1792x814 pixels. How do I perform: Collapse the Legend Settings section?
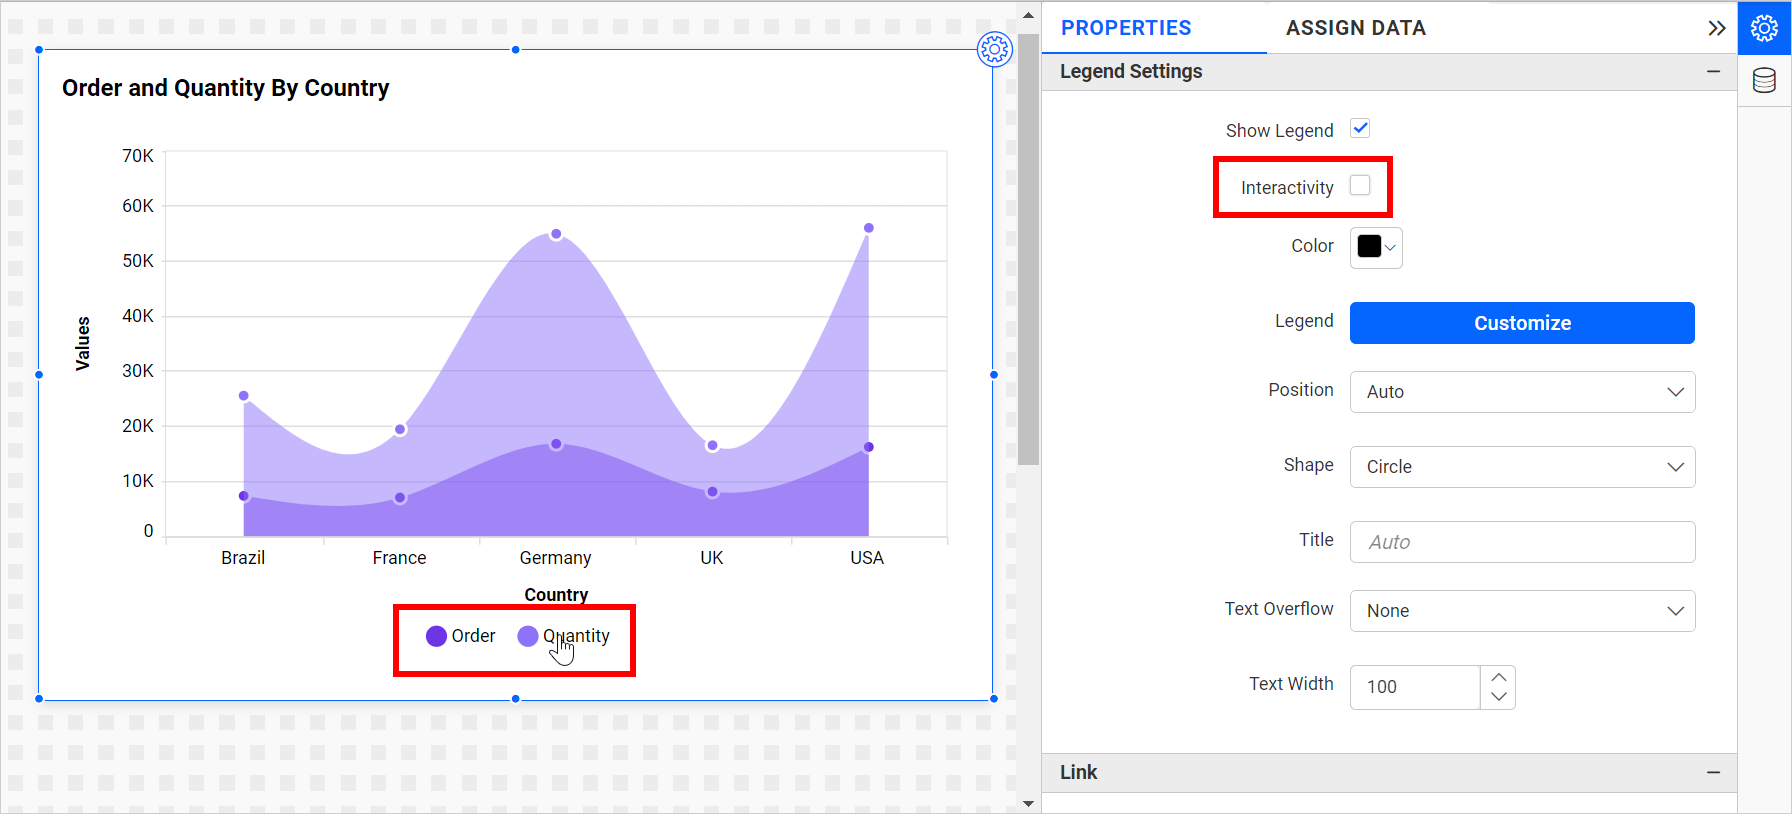pos(1713,72)
